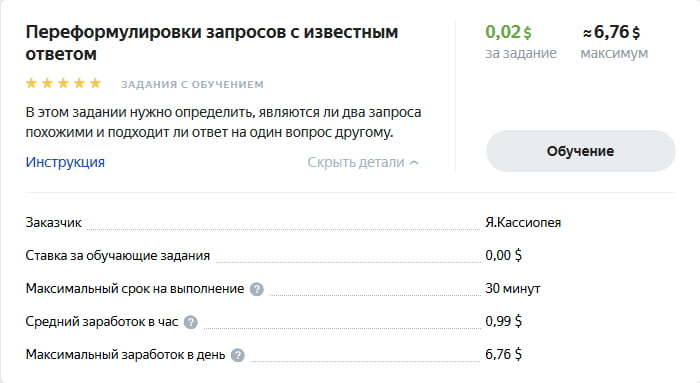Screen dimensions: 700x383
Task: Click the ≈6,76 $ maximum earnings value
Action: [x=611, y=32]
